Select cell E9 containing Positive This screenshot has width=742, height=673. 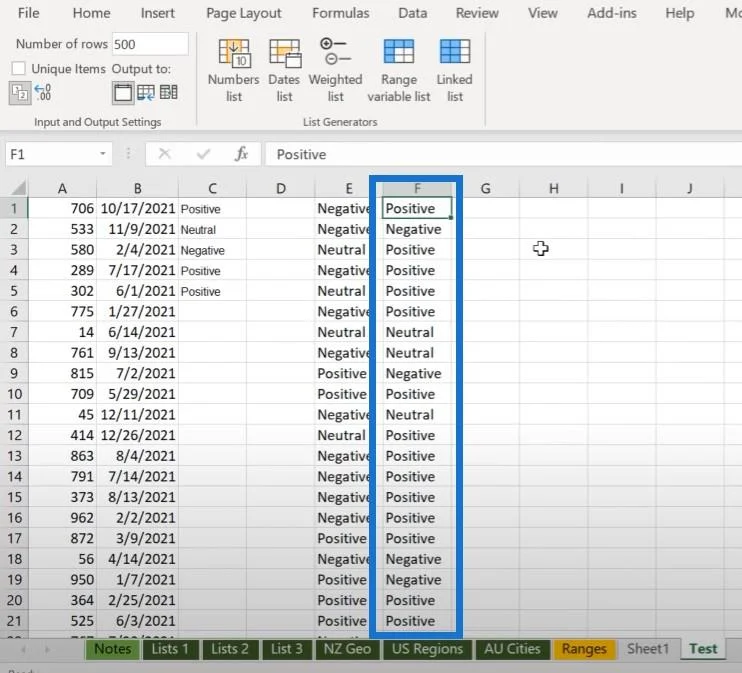(343, 373)
